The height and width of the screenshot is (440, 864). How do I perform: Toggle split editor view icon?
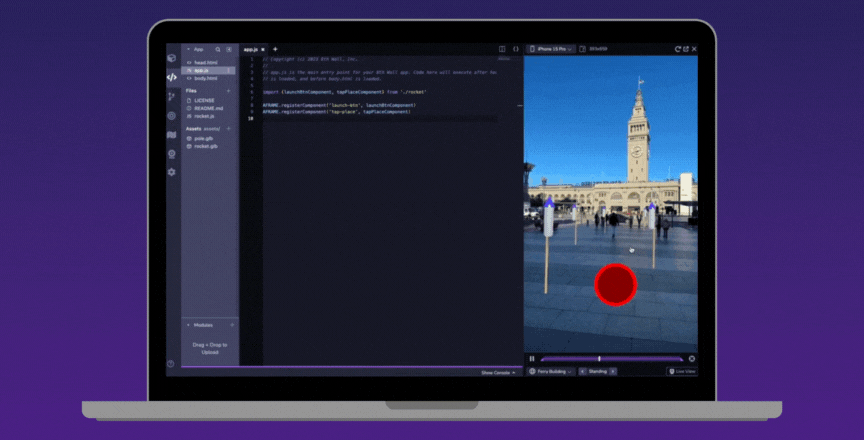point(502,49)
